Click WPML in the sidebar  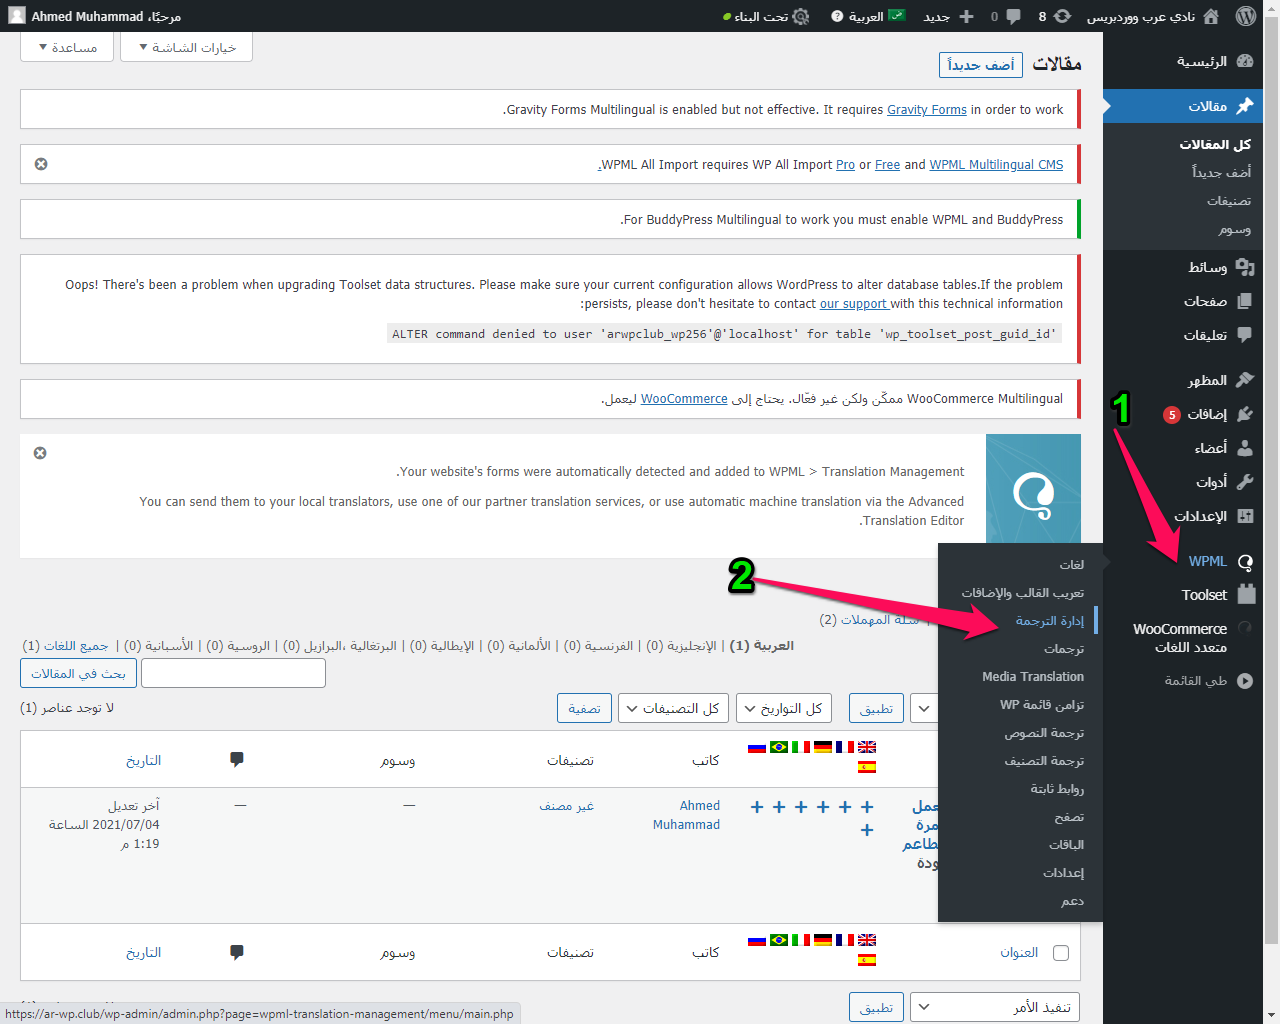tap(1184, 561)
